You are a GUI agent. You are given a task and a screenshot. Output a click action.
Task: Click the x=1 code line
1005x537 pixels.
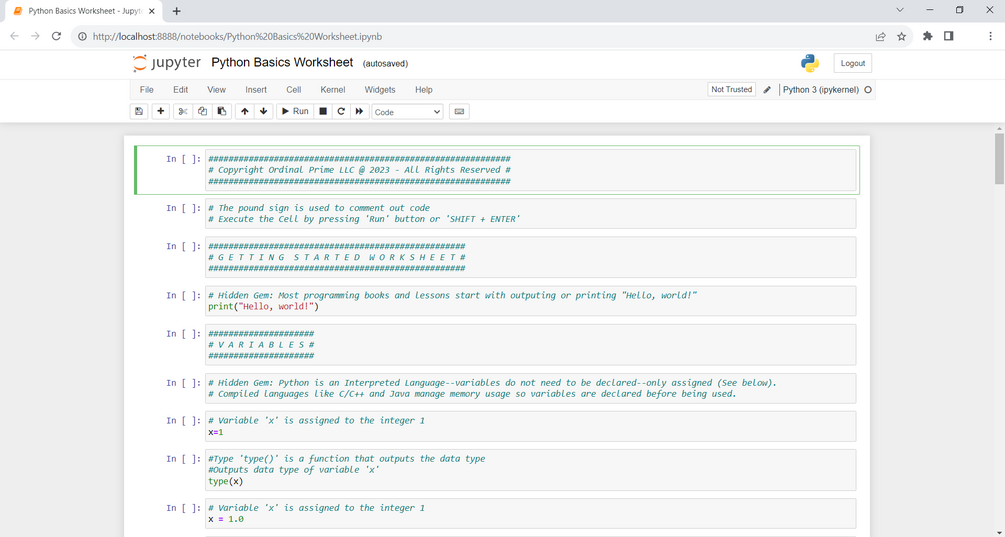216,432
